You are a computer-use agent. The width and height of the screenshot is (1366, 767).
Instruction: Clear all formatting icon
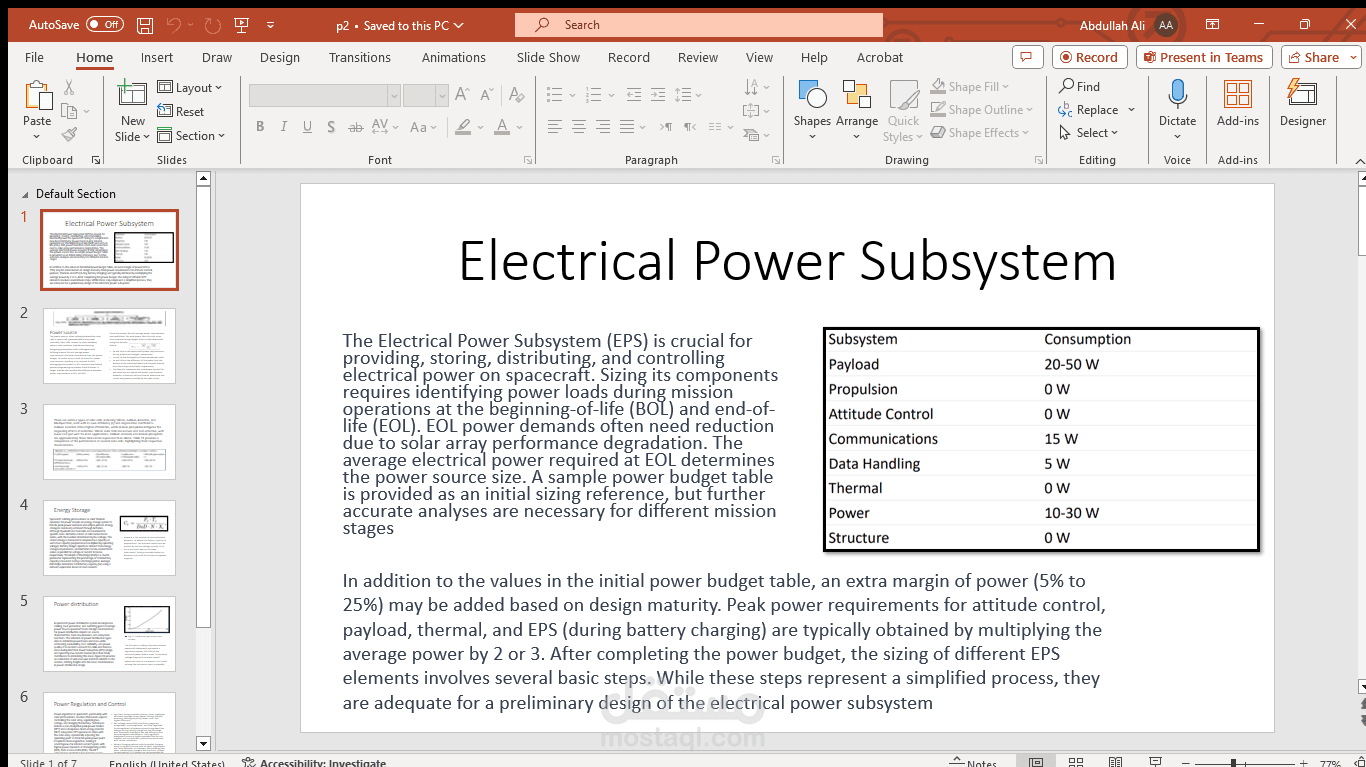(516, 95)
